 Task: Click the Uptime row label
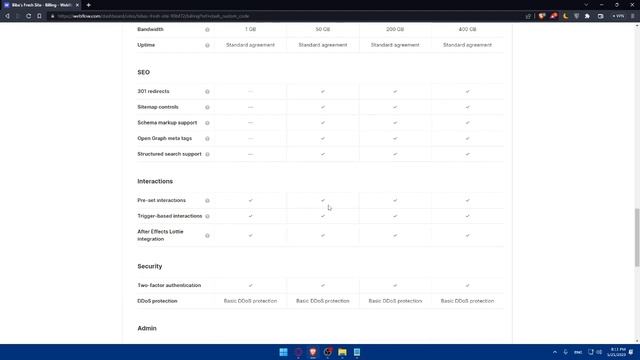146,45
